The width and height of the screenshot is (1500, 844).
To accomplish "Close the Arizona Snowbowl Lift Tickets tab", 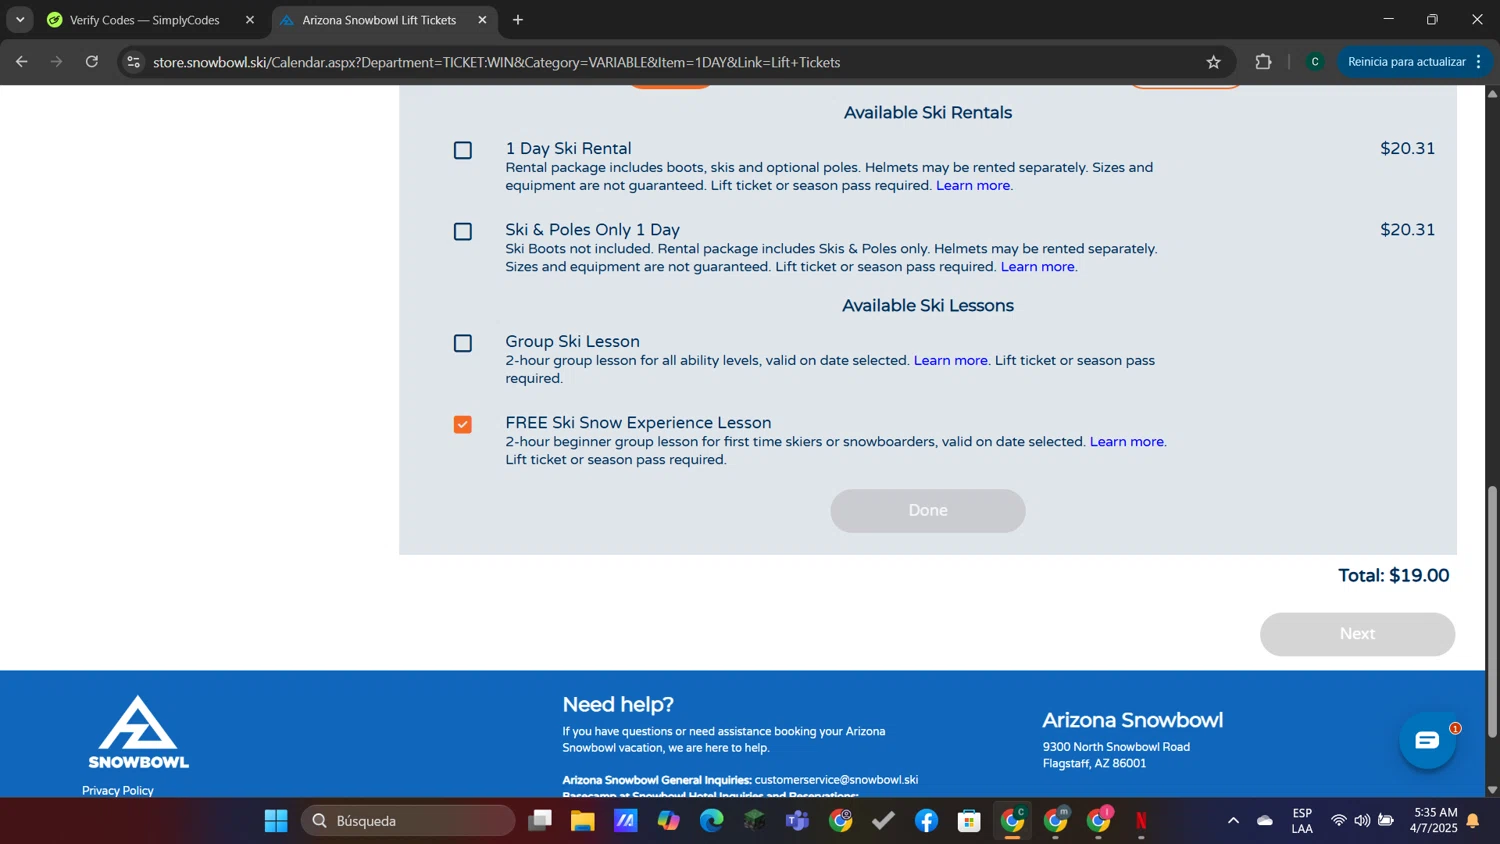I will pos(482,20).
